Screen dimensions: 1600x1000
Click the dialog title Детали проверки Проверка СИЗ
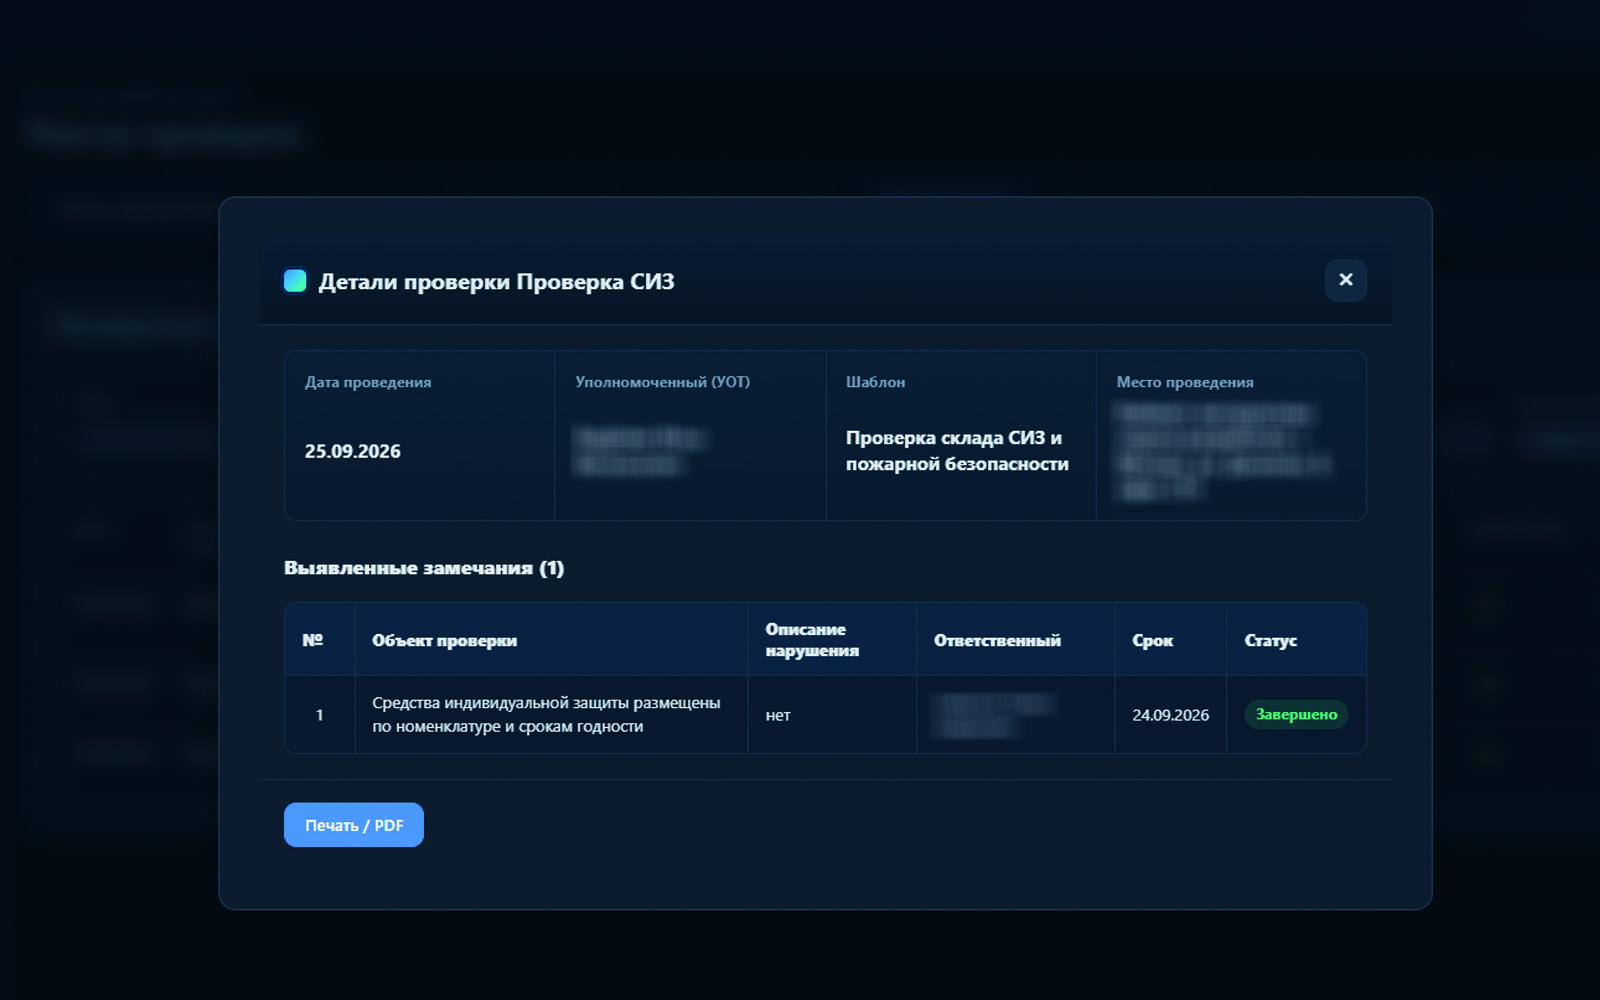coord(496,282)
